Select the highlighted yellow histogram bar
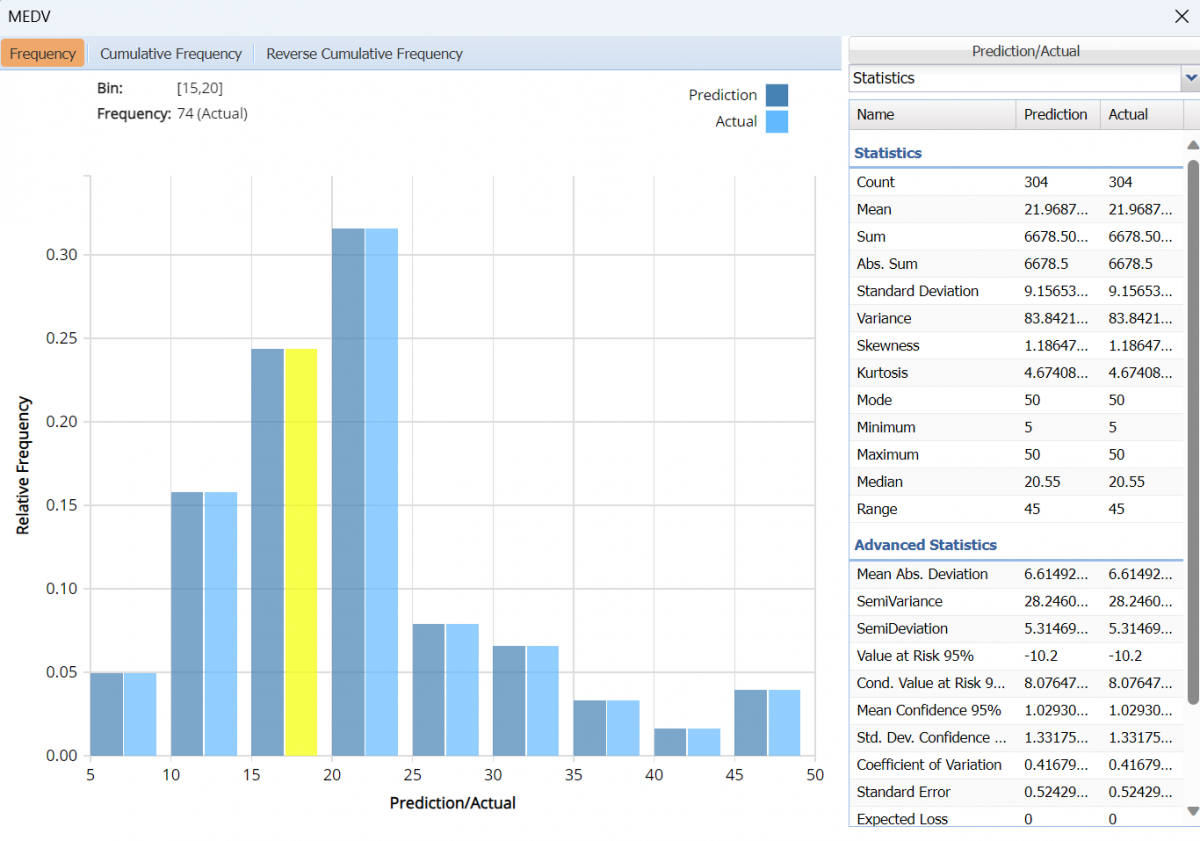 pyautogui.click(x=301, y=552)
